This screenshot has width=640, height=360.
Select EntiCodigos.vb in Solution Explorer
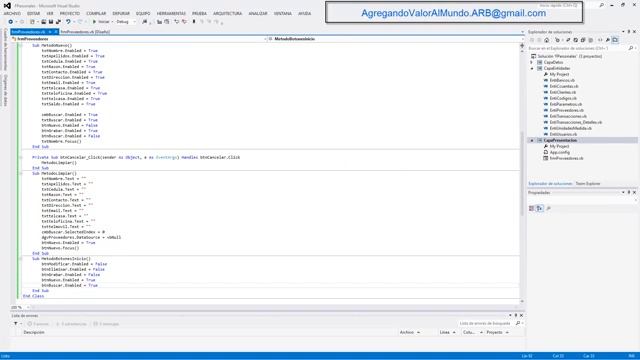(x=563, y=98)
